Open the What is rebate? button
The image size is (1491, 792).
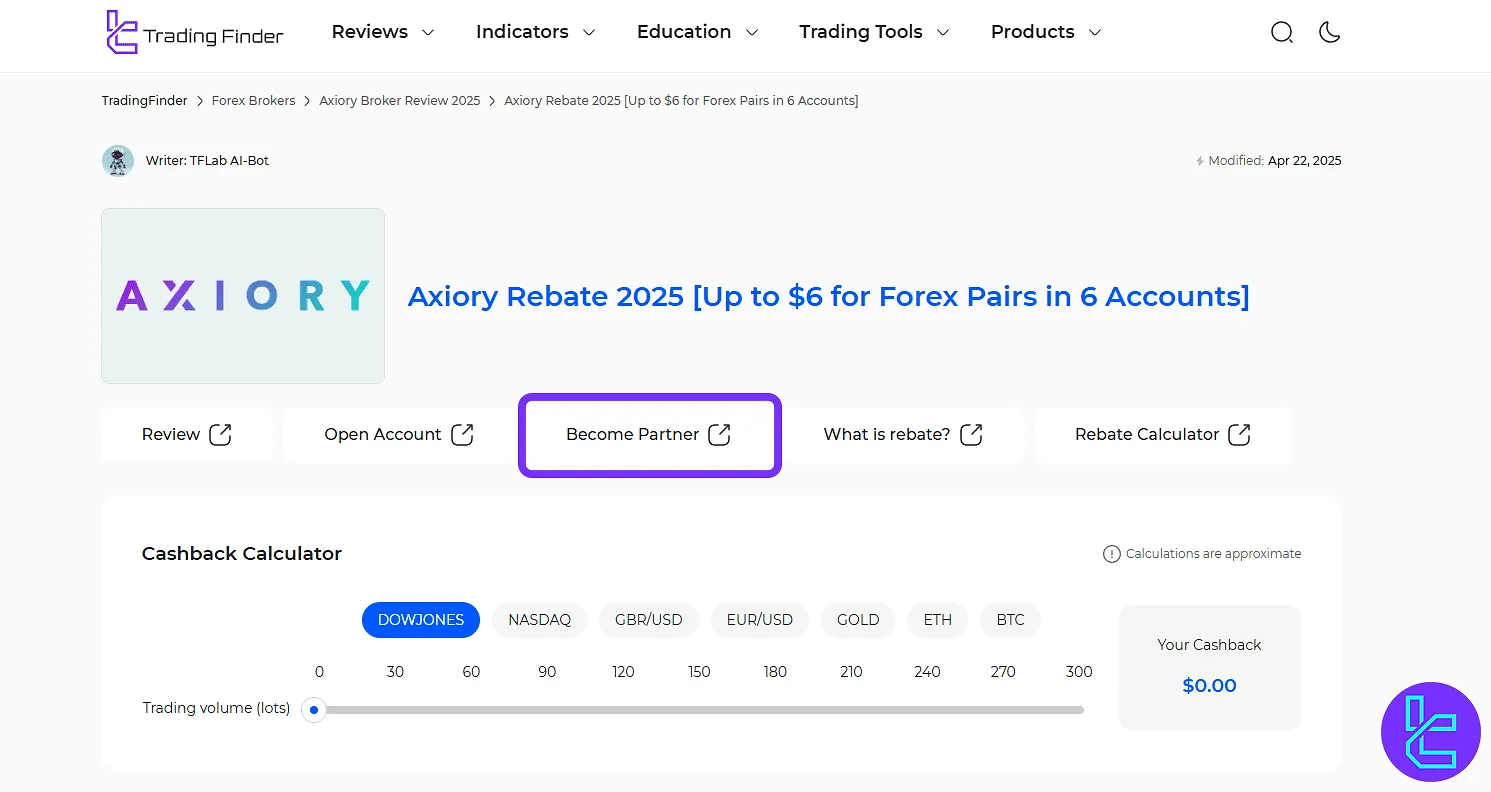[902, 435]
